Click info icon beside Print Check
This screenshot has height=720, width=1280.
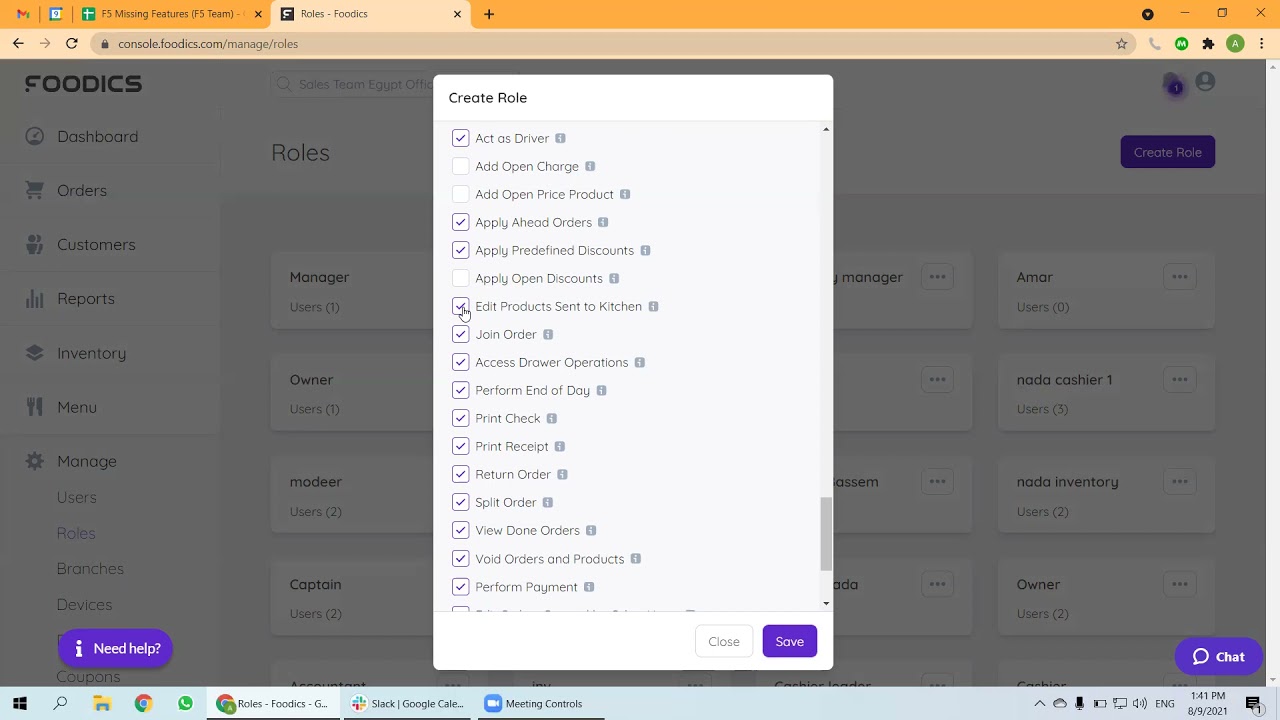click(x=551, y=418)
